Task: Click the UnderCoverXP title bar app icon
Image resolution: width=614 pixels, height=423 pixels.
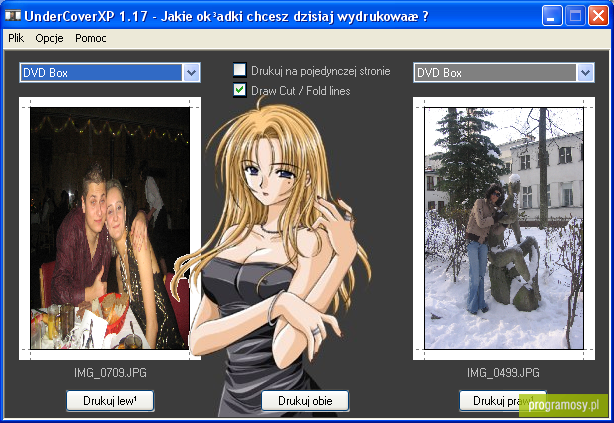Action: pos(13,16)
